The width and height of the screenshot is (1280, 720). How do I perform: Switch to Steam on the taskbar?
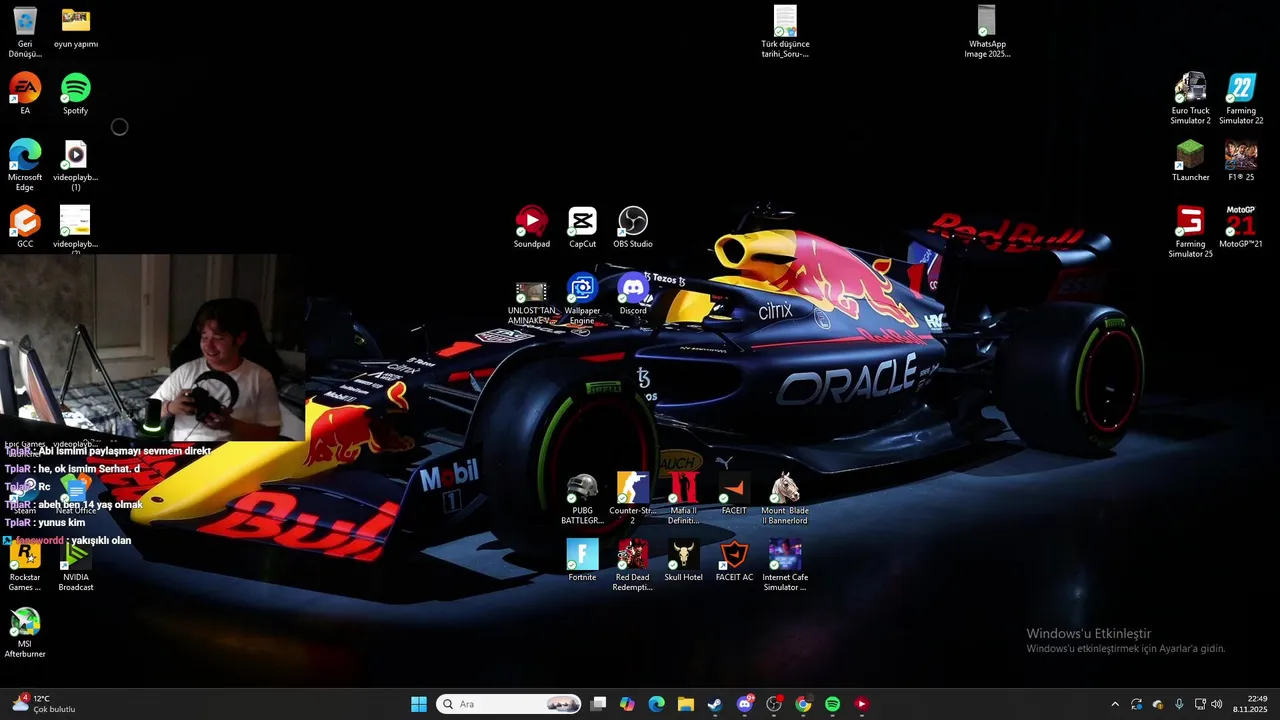pyautogui.click(x=715, y=704)
